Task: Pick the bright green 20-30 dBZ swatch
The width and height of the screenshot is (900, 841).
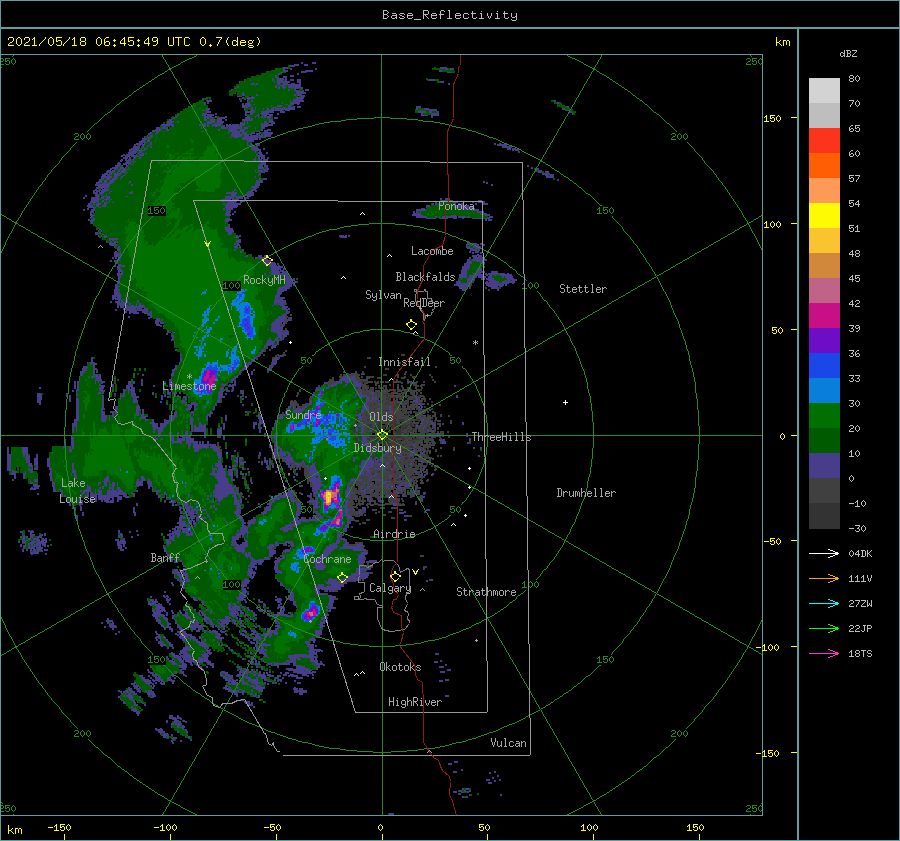Action: pyautogui.click(x=824, y=416)
